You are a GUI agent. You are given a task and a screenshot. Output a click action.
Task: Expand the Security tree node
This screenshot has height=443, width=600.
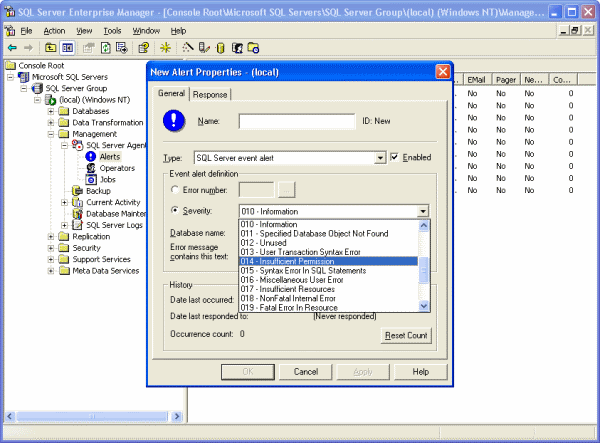pyautogui.click(x=51, y=248)
